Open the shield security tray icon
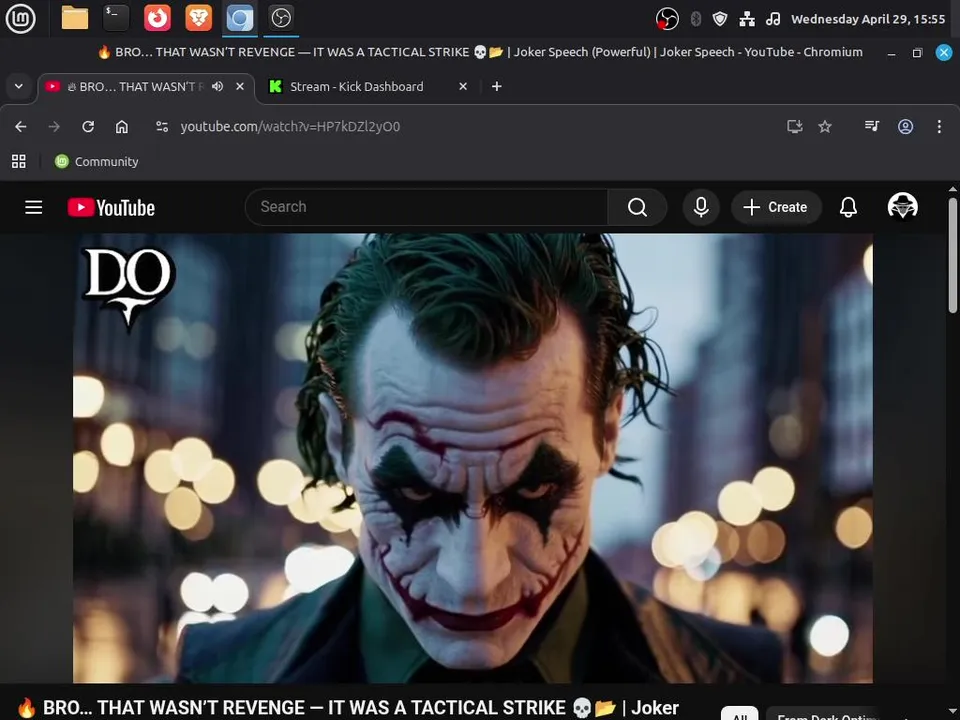 click(720, 19)
